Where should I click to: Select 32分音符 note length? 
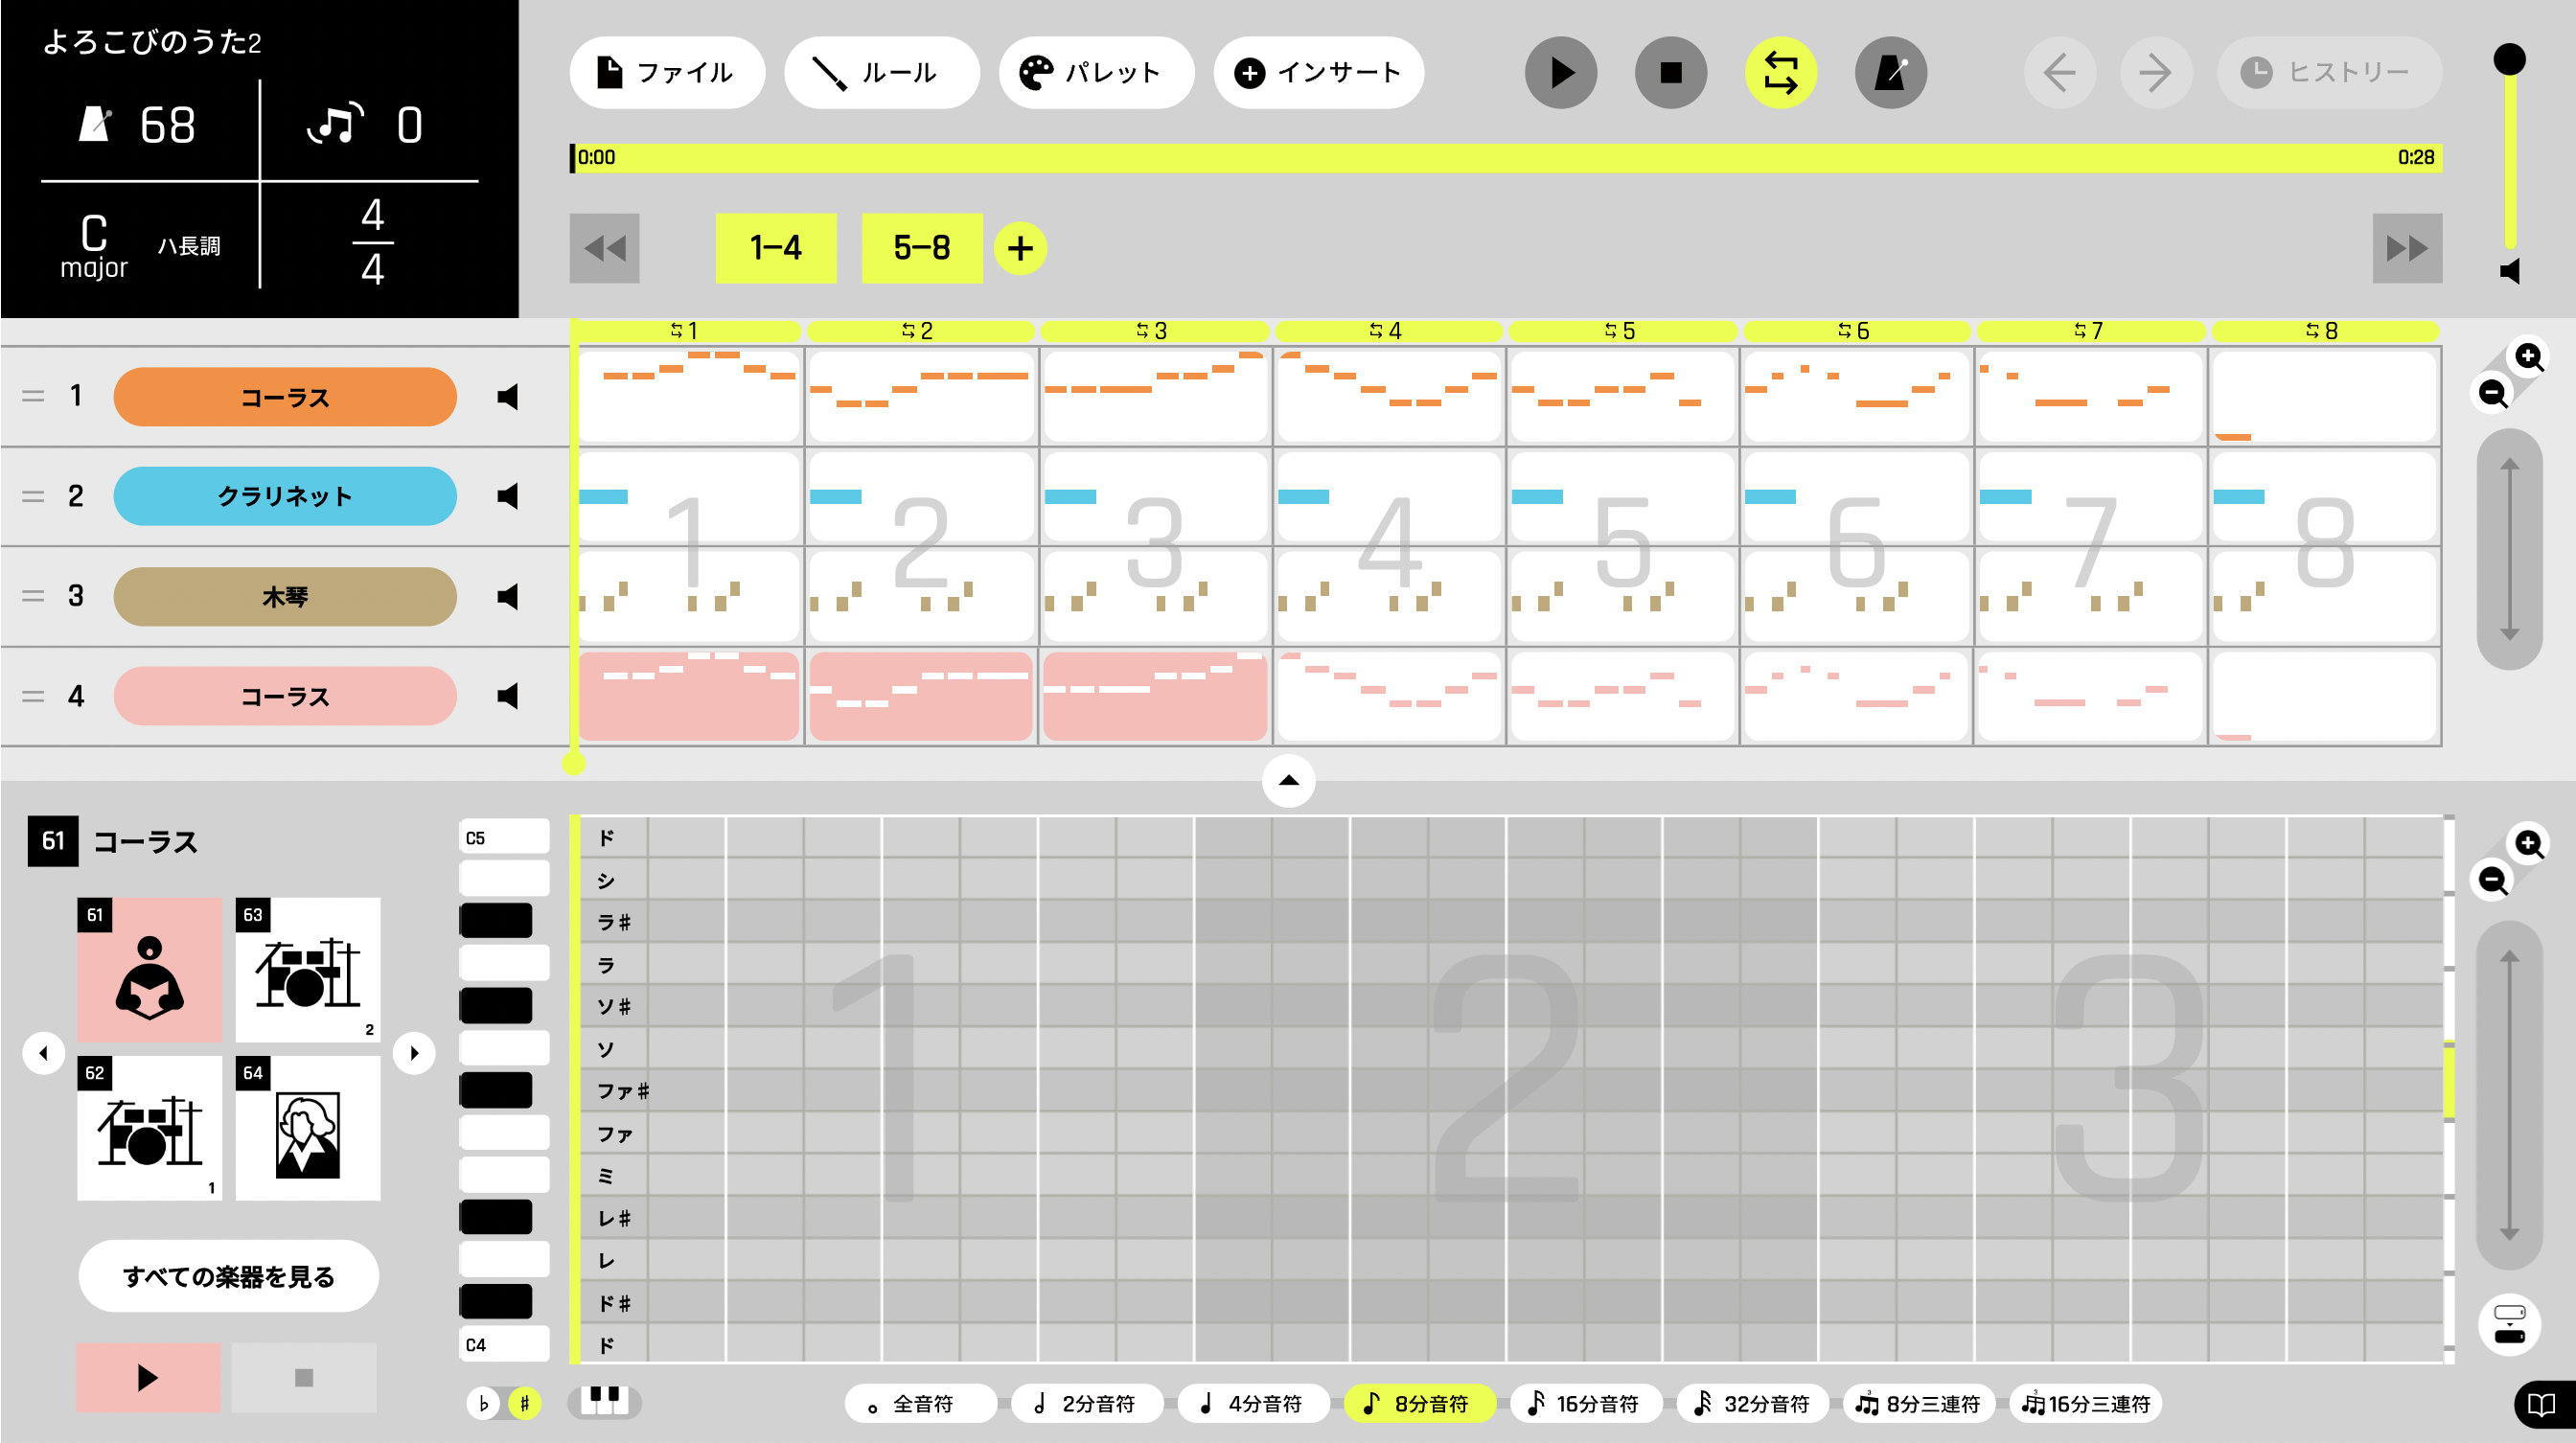tap(1752, 1403)
